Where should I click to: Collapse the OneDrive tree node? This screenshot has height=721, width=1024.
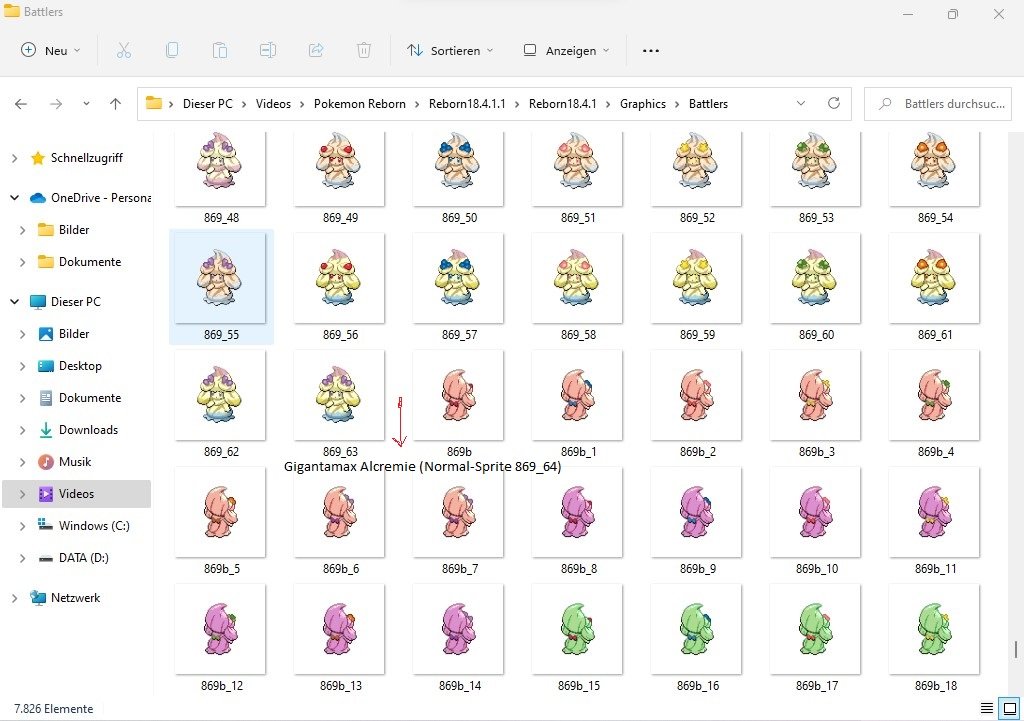tap(14, 198)
